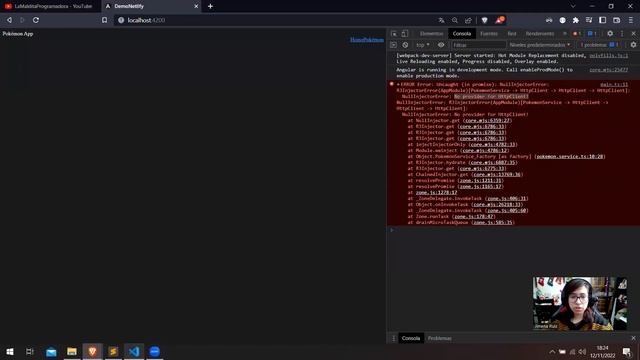Open Sublime Text from taskbar

tap(113, 351)
